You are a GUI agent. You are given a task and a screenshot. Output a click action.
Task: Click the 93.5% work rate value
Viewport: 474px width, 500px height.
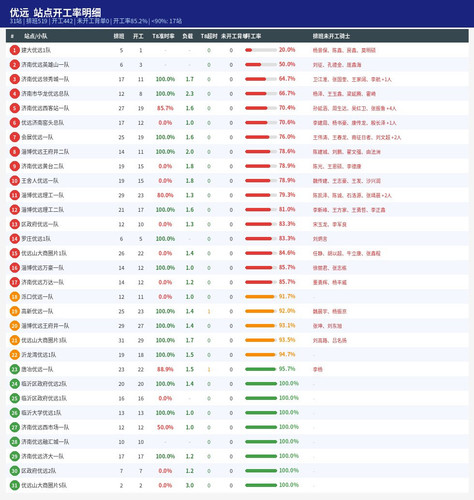point(287,340)
